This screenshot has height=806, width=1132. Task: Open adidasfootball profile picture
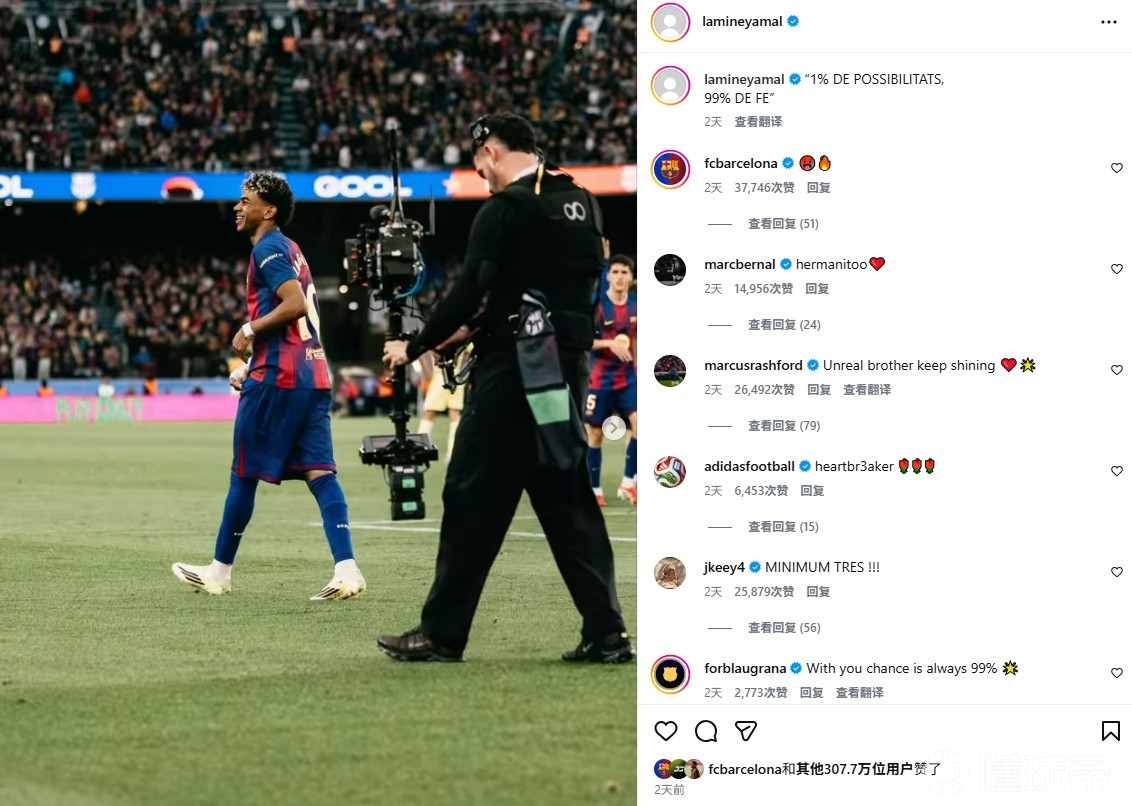[x=670, y=472]
